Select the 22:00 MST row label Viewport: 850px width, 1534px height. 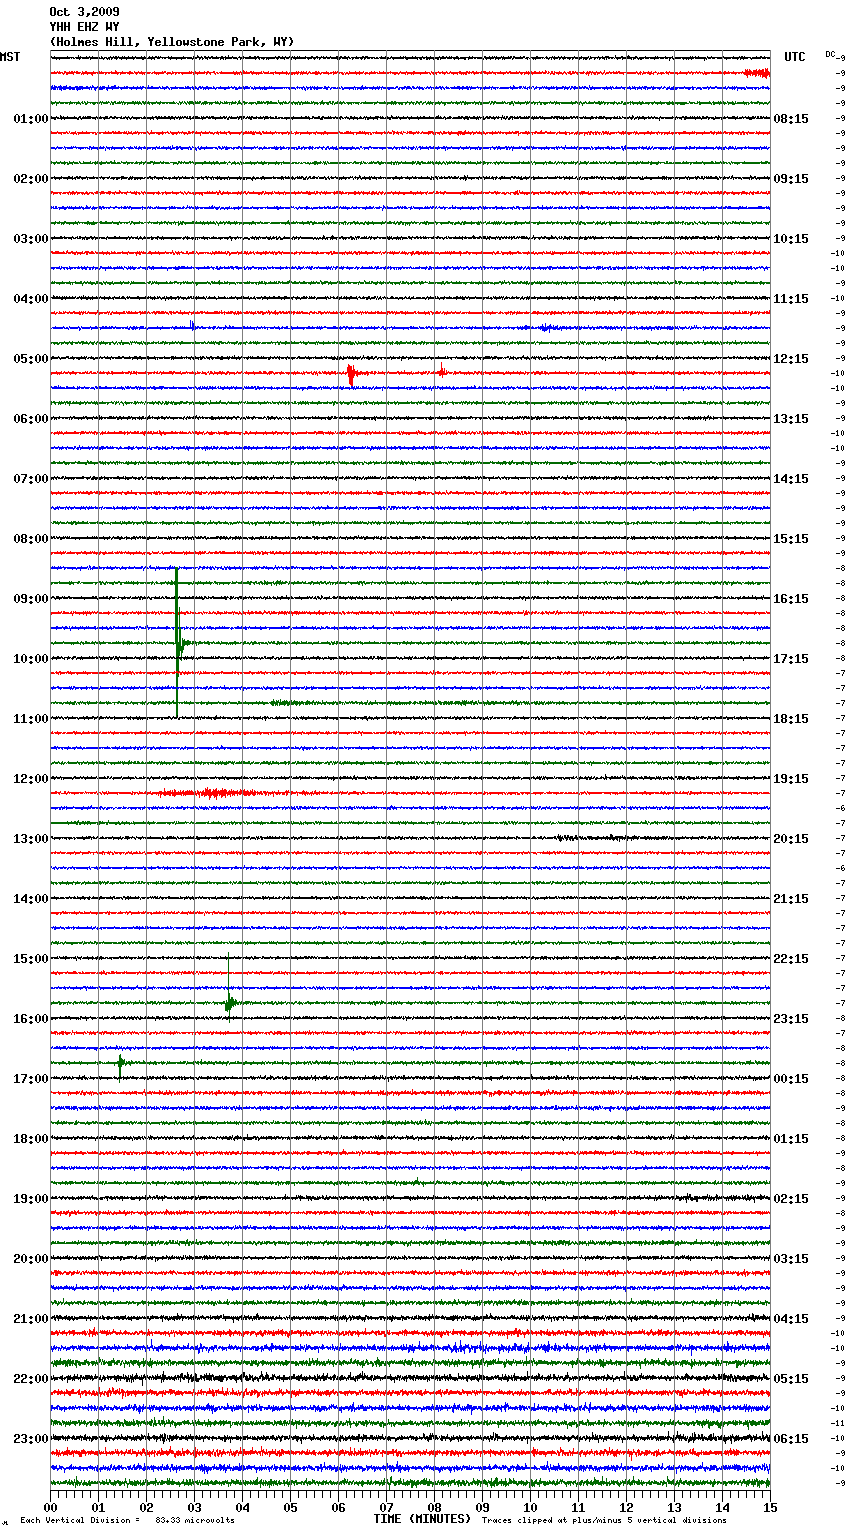pyautogui.click(x=31, y=1379)
